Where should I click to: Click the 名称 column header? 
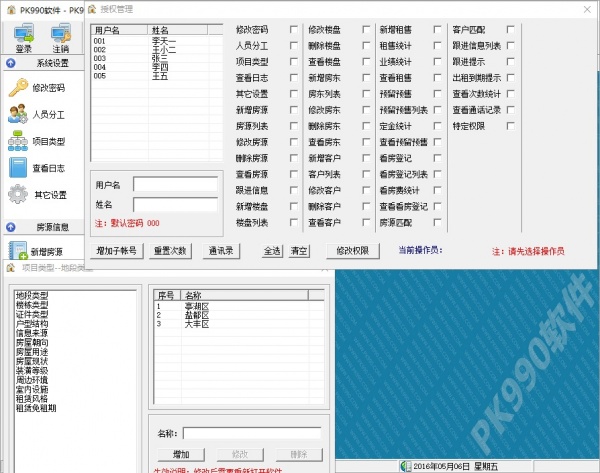[244, 295]
